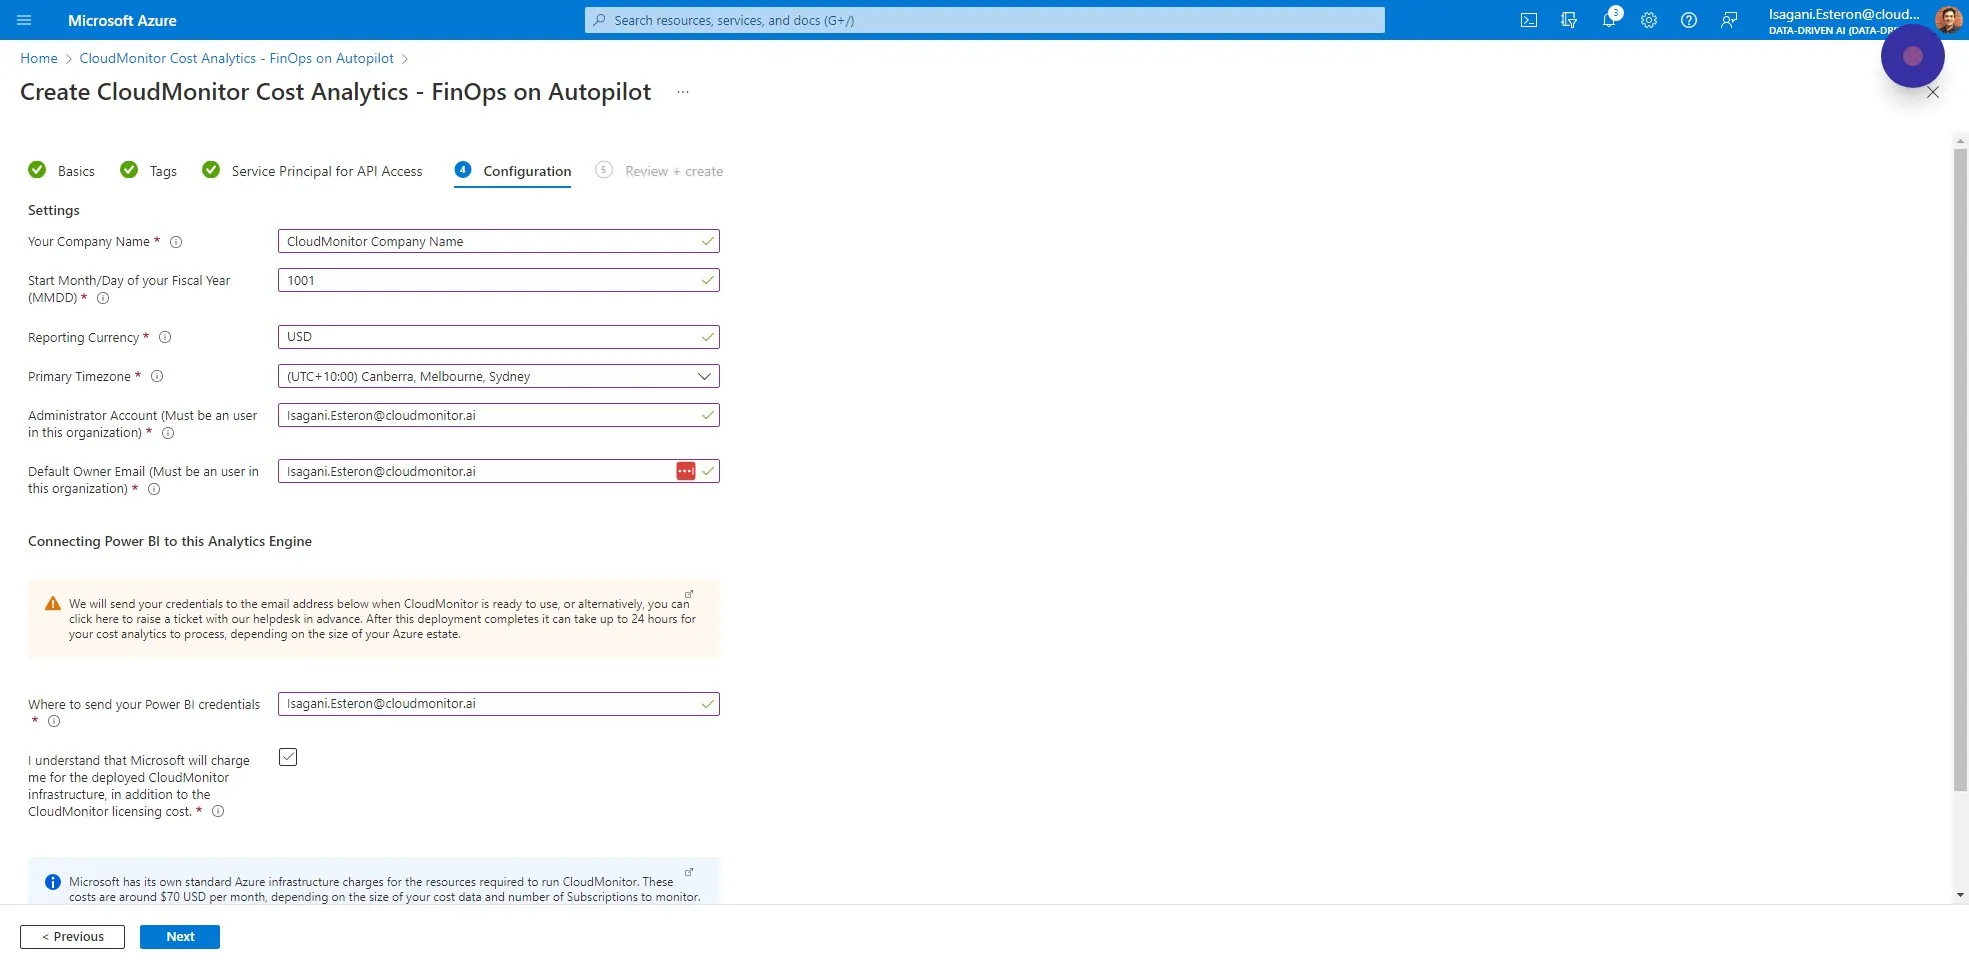Open the ellipsis menu beside the page title
The height and width of the screenshot is (969, 1969).
(x=683, y=92)
